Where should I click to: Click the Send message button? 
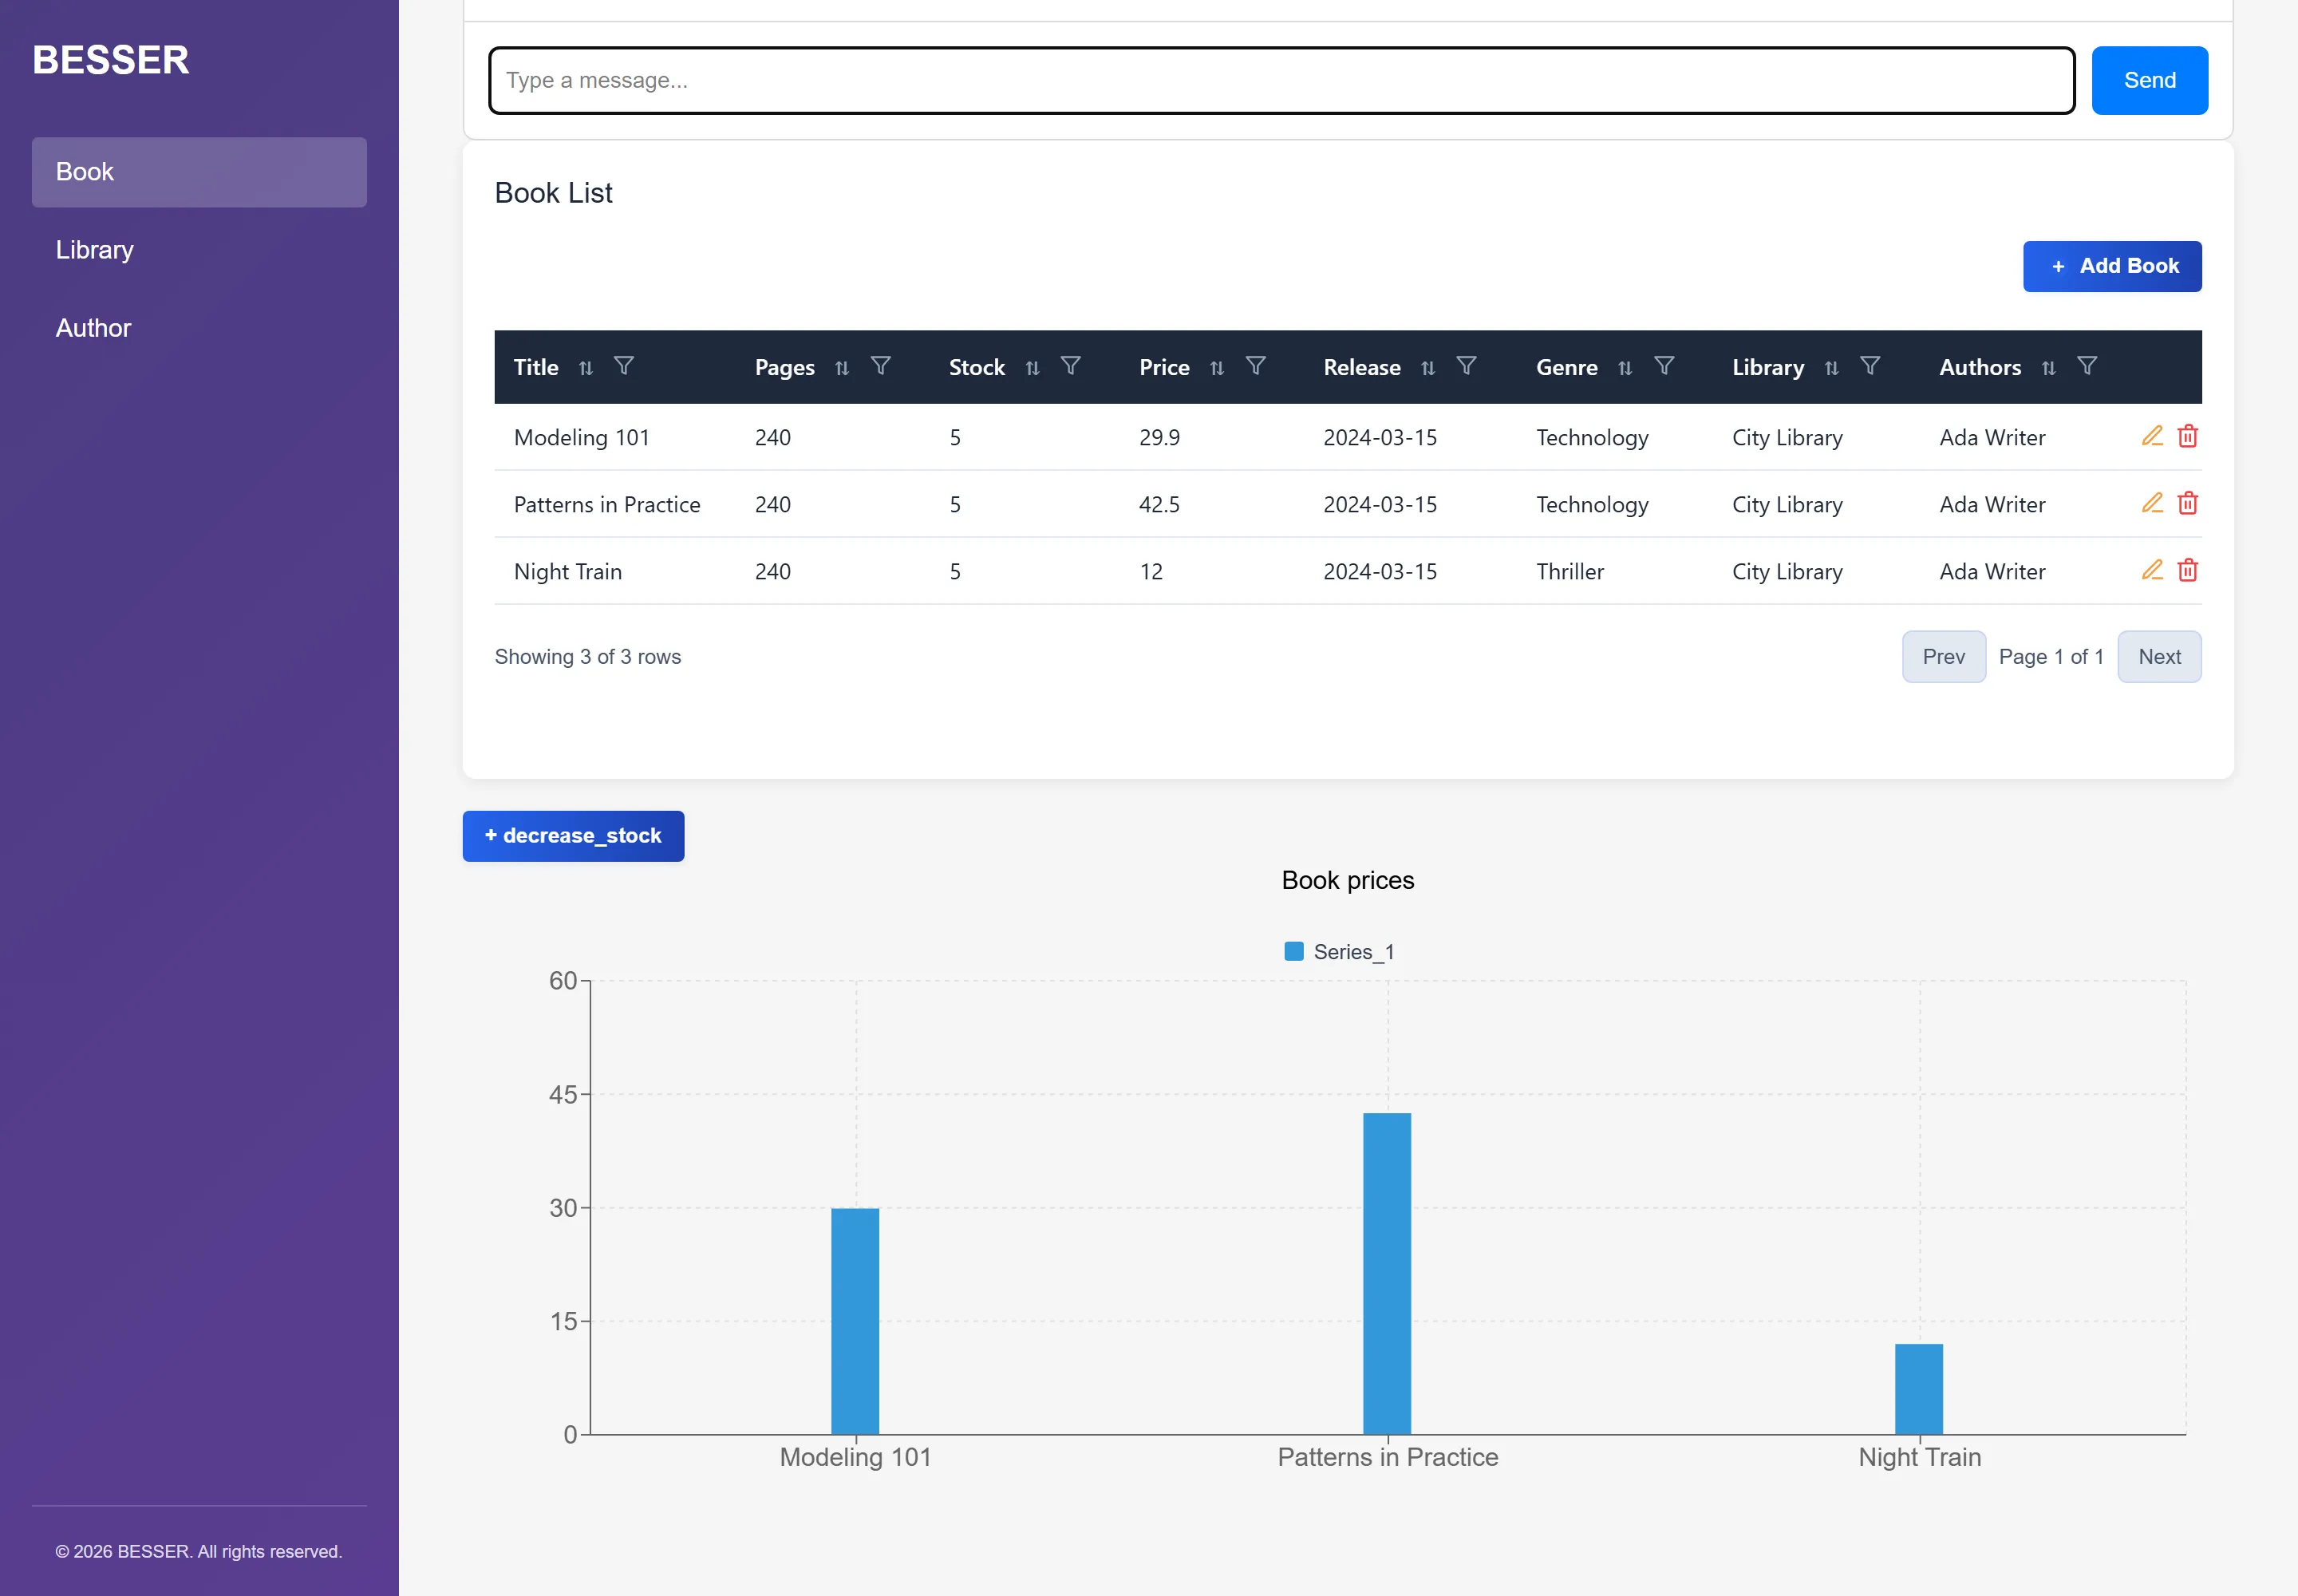[2150, 80]
